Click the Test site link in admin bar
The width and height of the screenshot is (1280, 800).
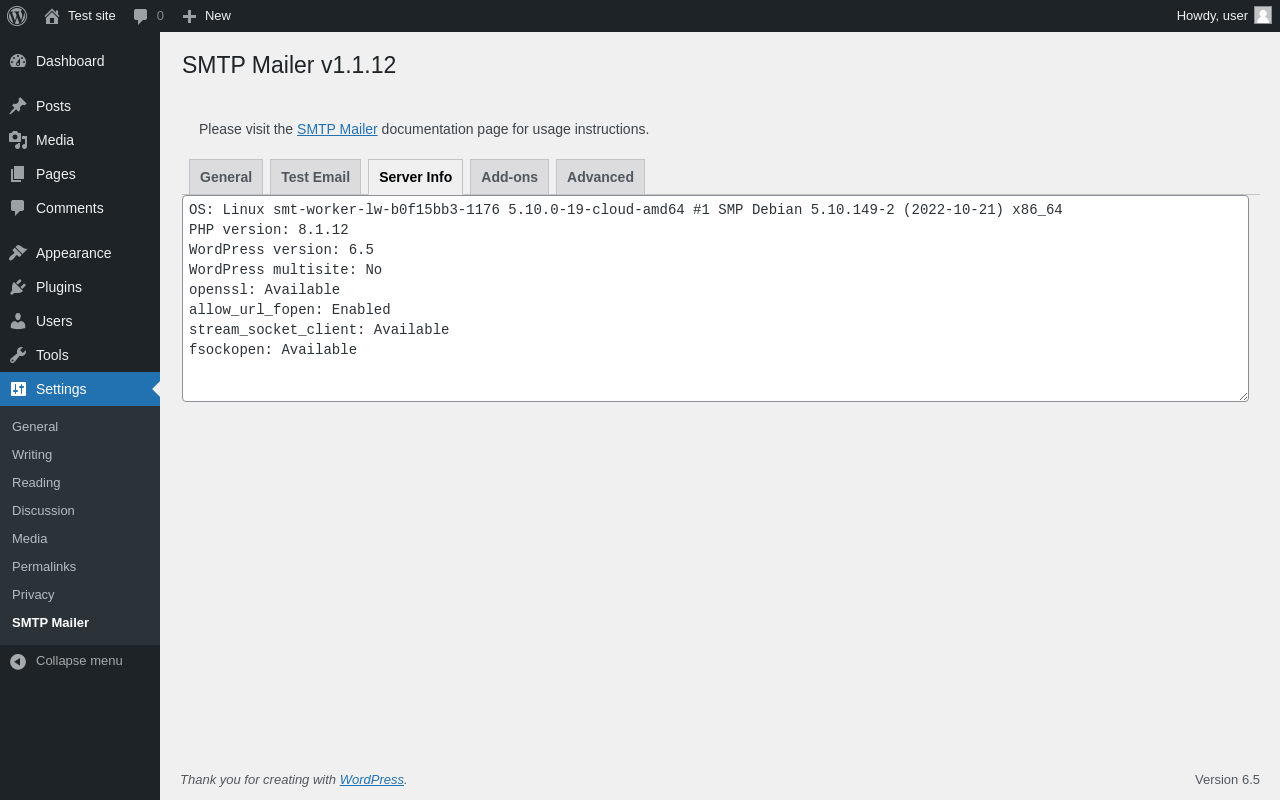[x=80, y=16]
